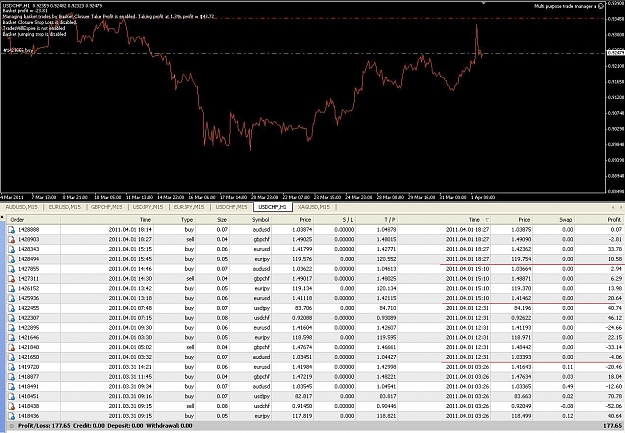Switch to the XAGUSD,M15 chart tab
Image resolution: width=625 pixels, height=433 pixels.
point(314,207)
